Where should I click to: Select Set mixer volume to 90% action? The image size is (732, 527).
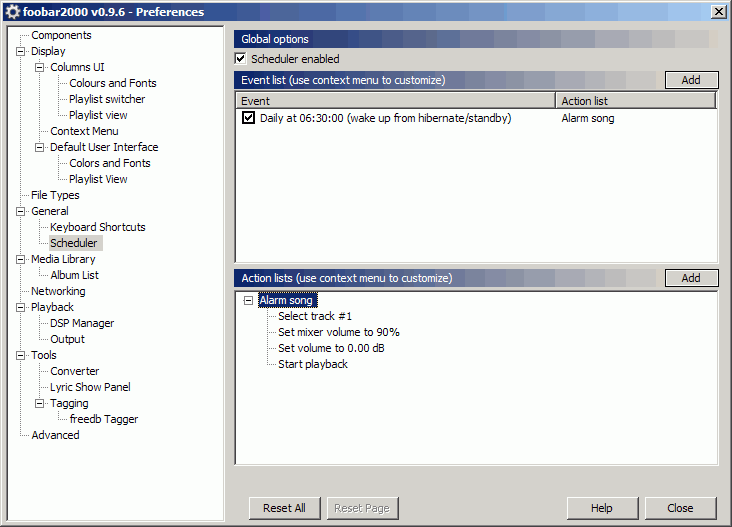point(339,332)
